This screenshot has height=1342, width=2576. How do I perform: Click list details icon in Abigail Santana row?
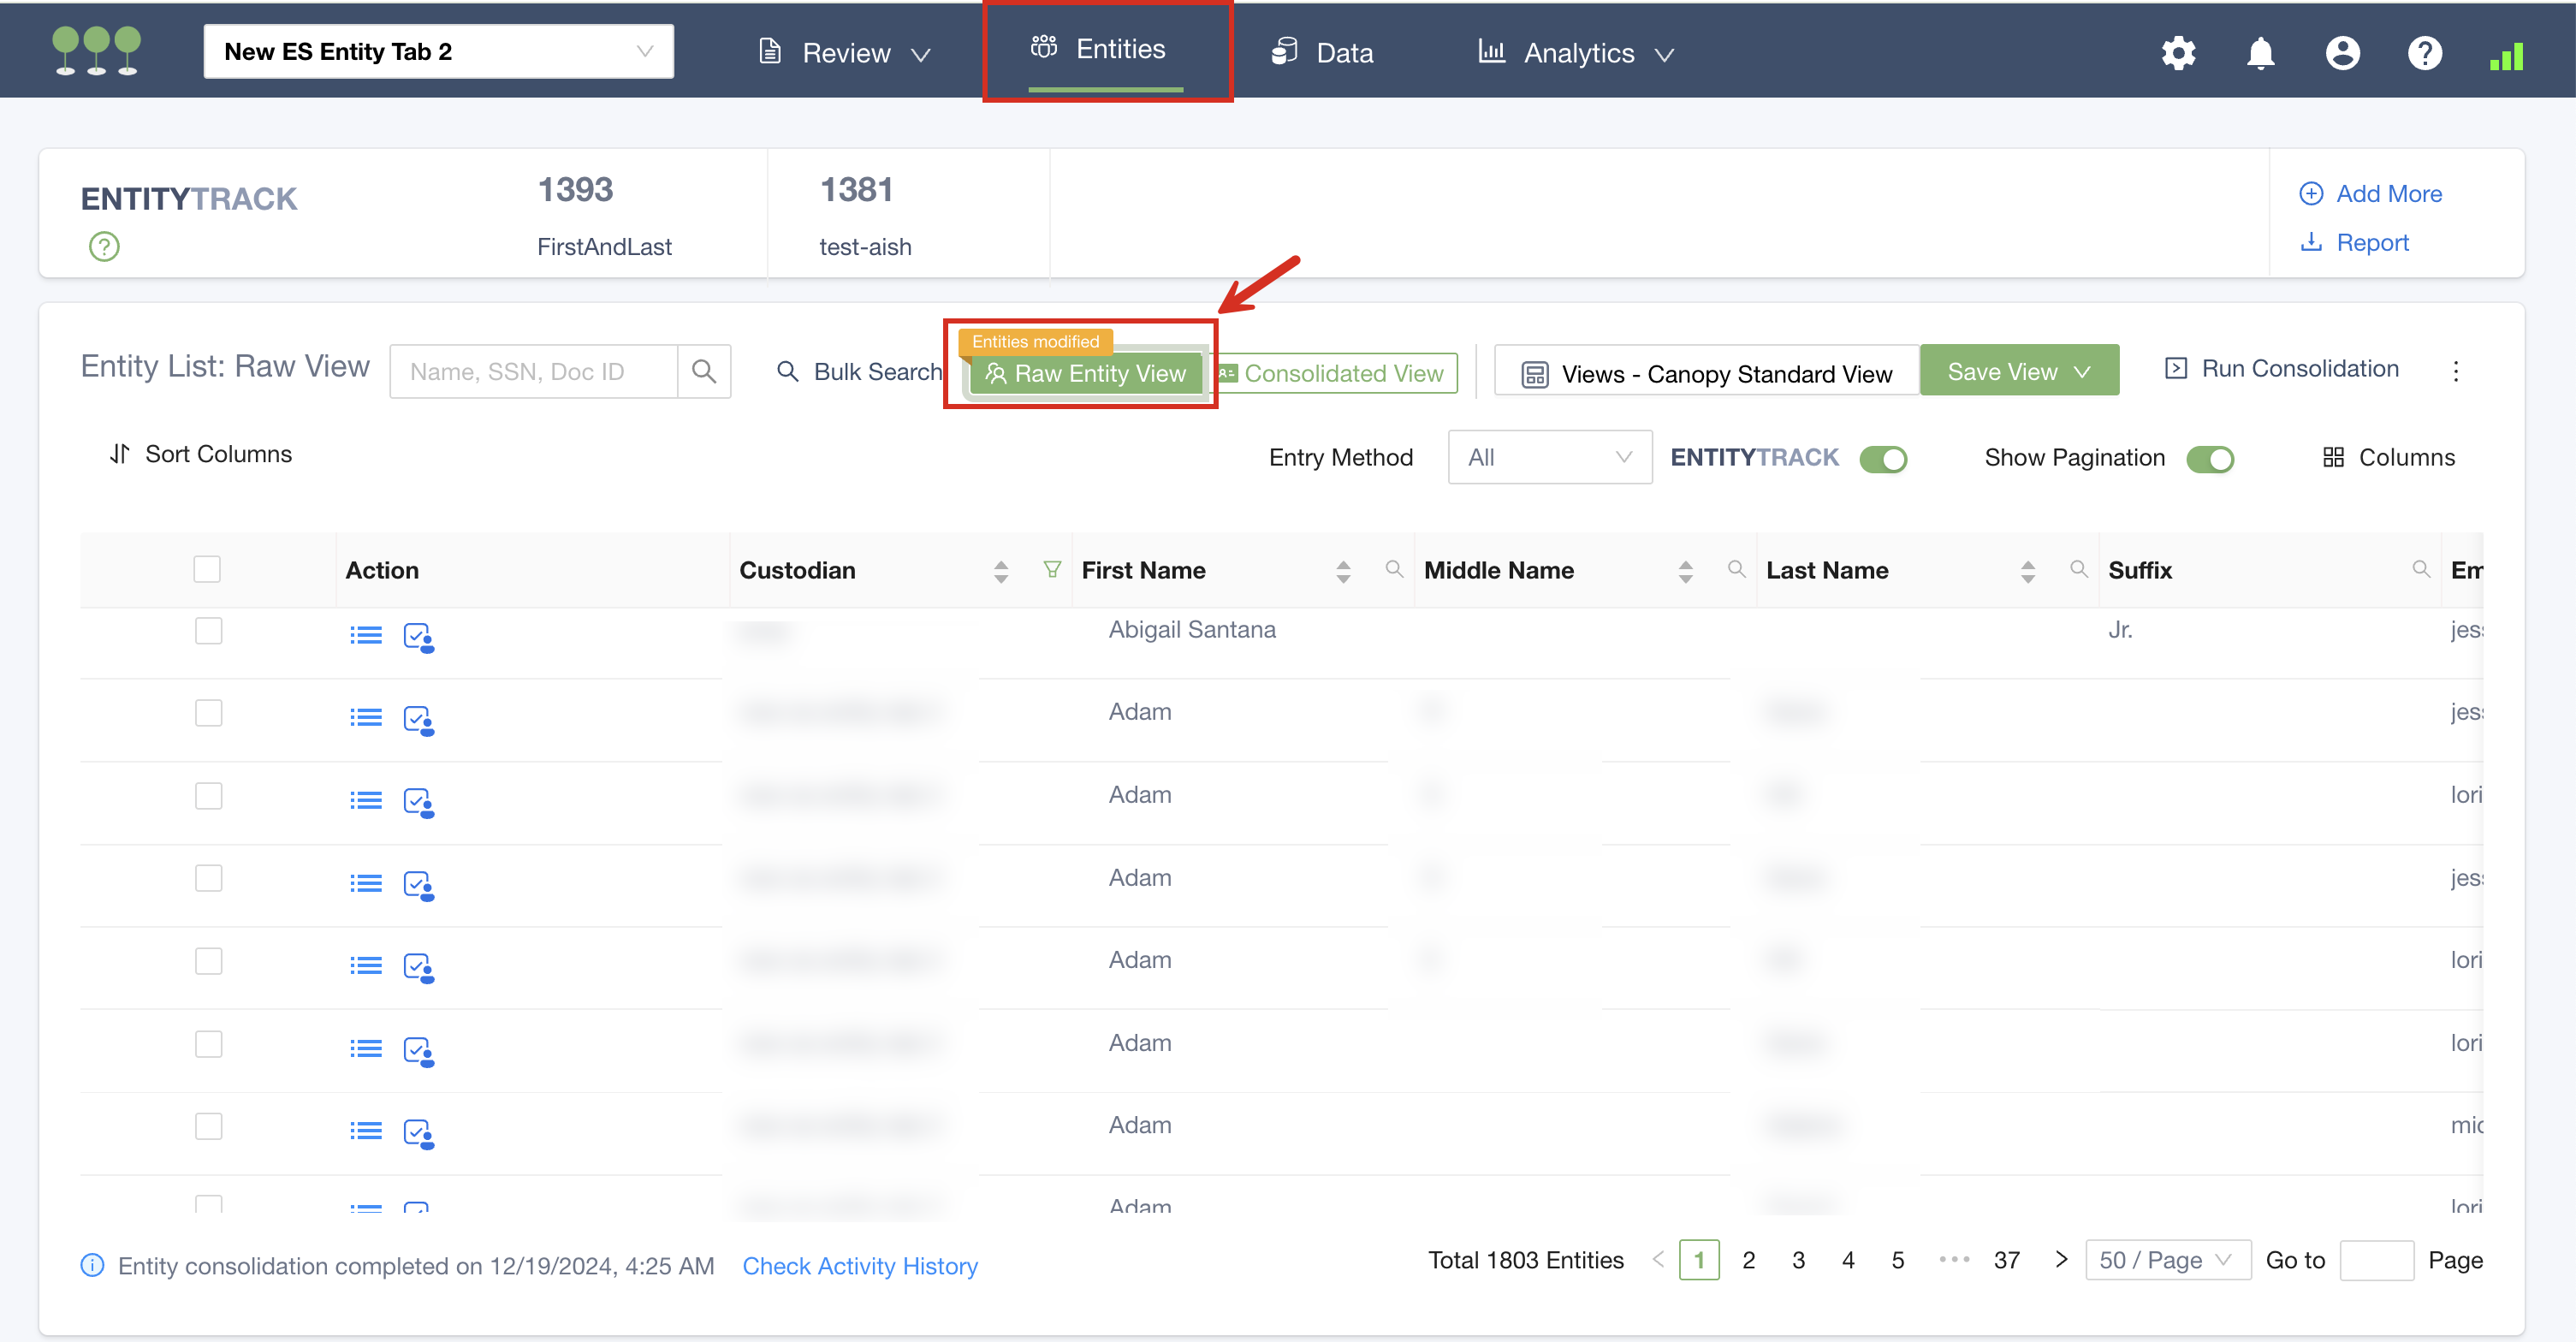(x=366, y=635)
